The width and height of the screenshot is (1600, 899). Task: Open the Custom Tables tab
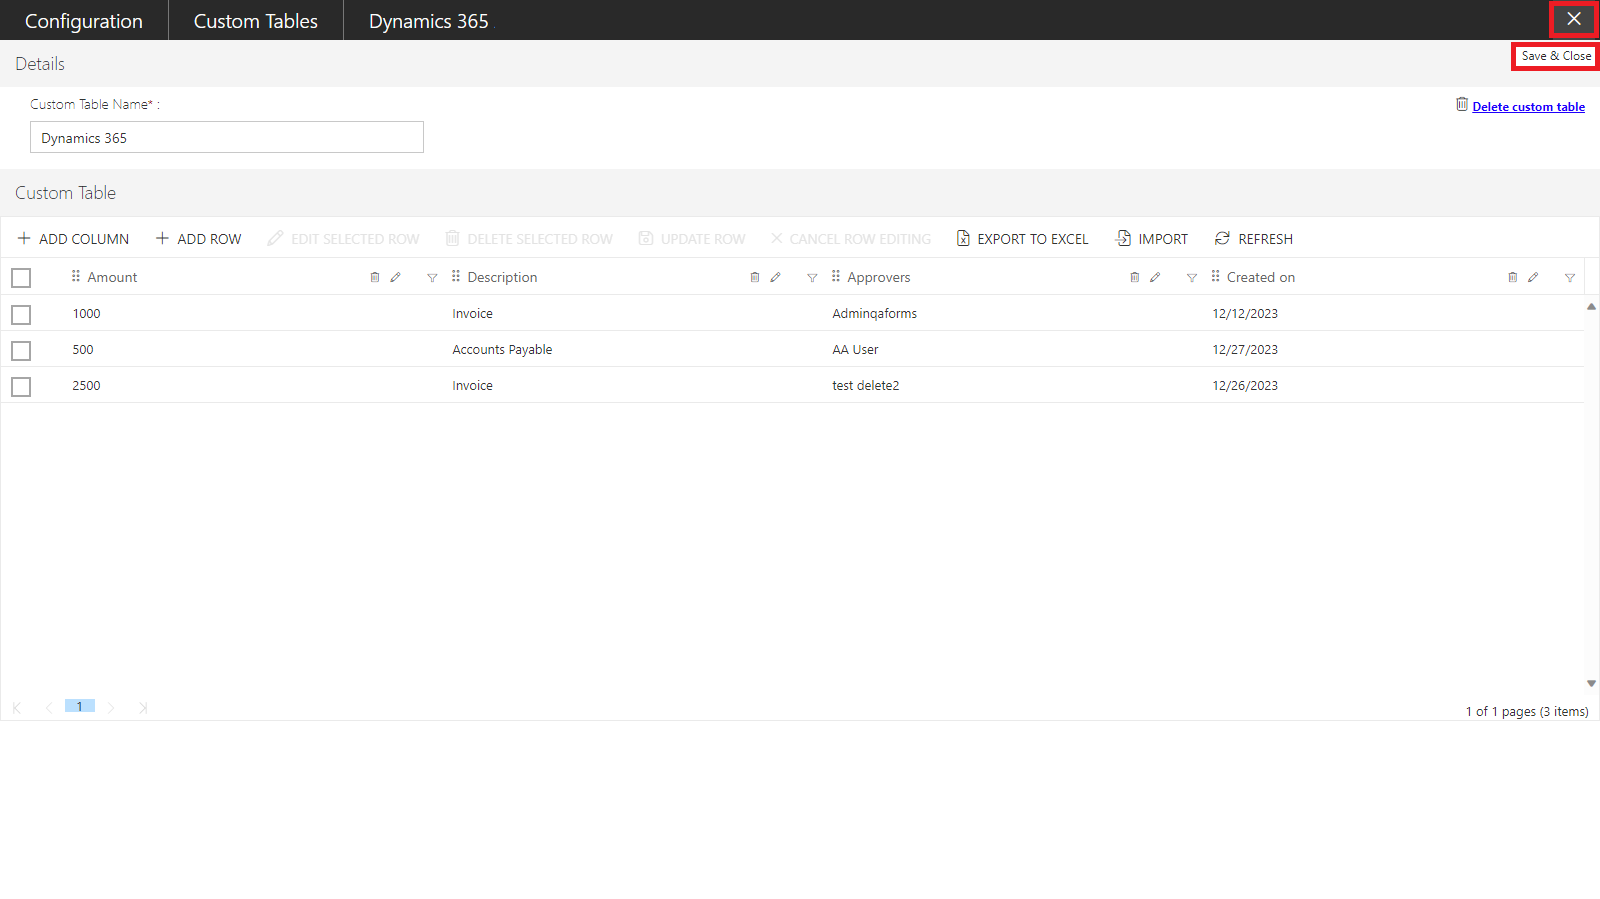[256, 21]
